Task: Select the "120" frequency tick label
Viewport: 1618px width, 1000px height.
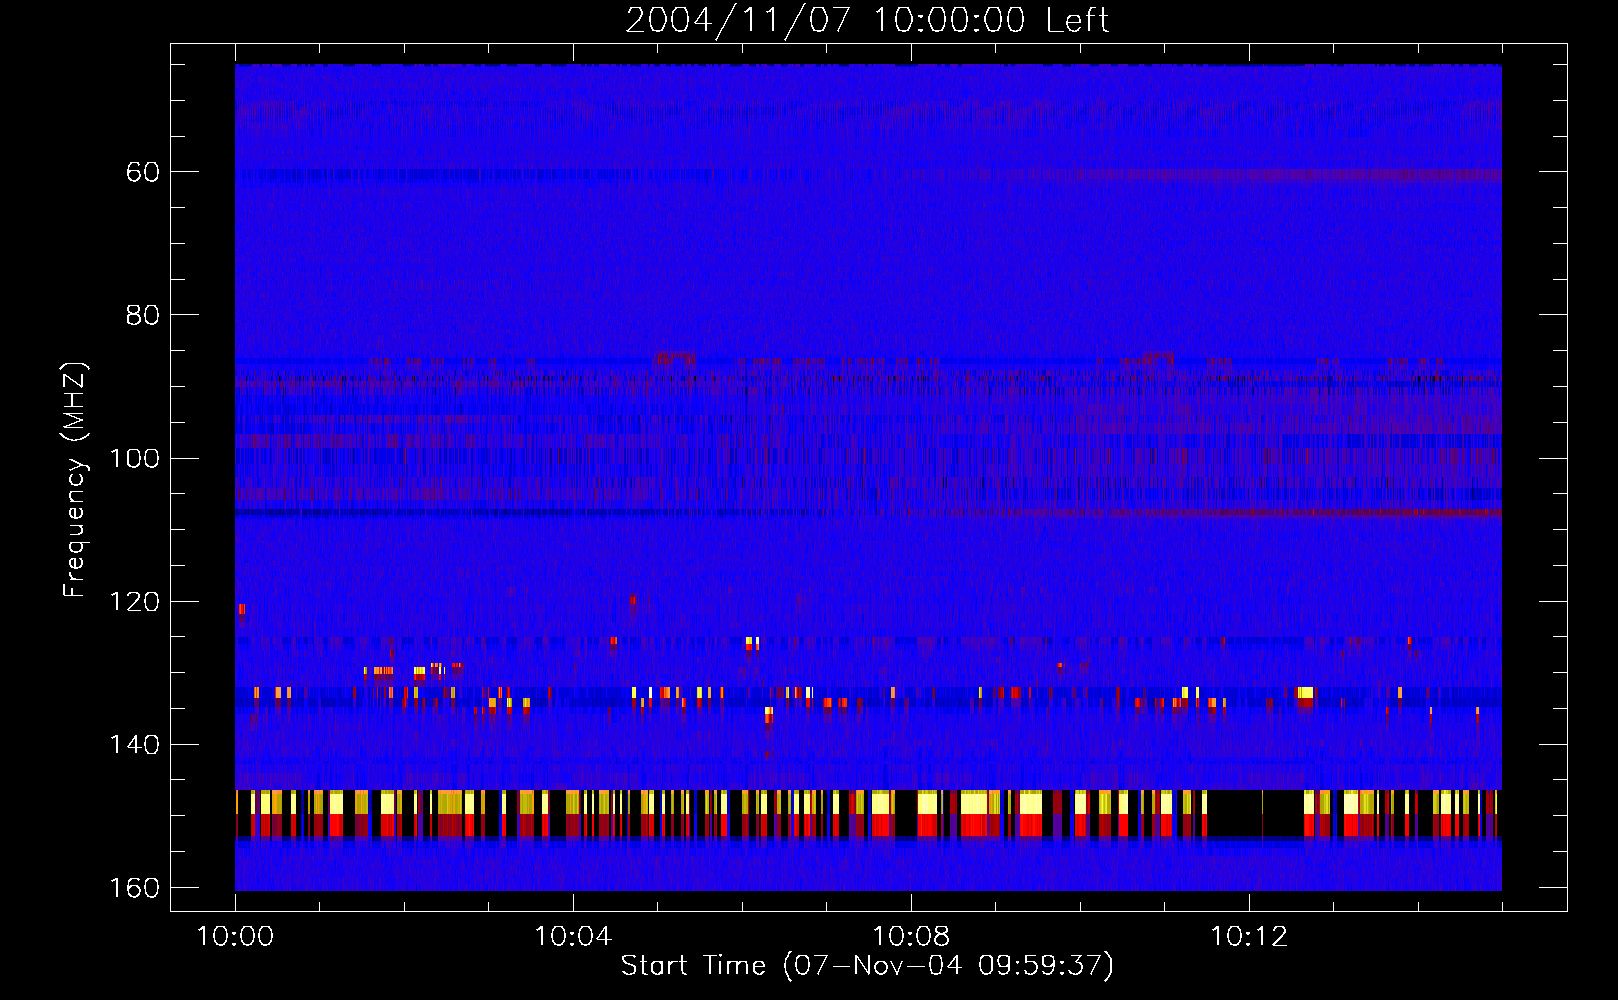Action: click(x=134, y=602)
